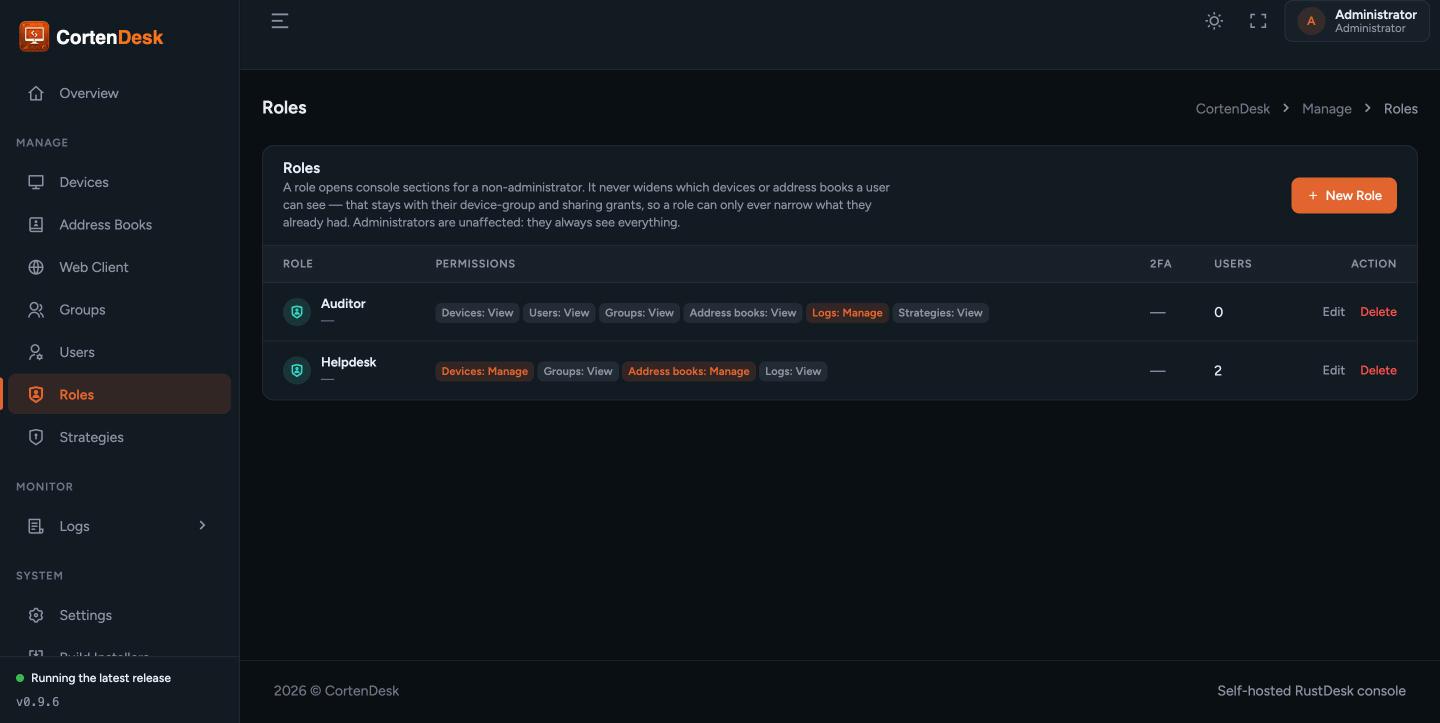Click Helpdesk's Devices: Manage badge

pos(484,371)
